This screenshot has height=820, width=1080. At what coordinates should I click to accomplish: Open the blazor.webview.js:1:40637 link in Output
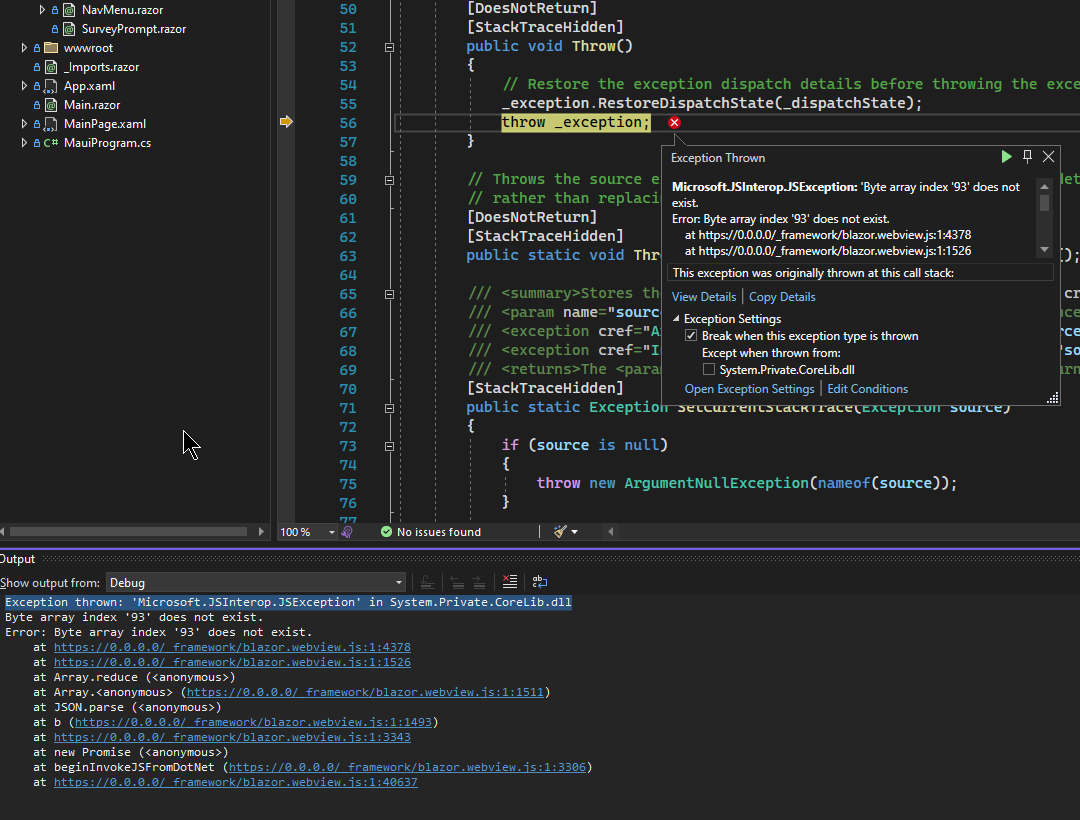click(x=236, y=782)
